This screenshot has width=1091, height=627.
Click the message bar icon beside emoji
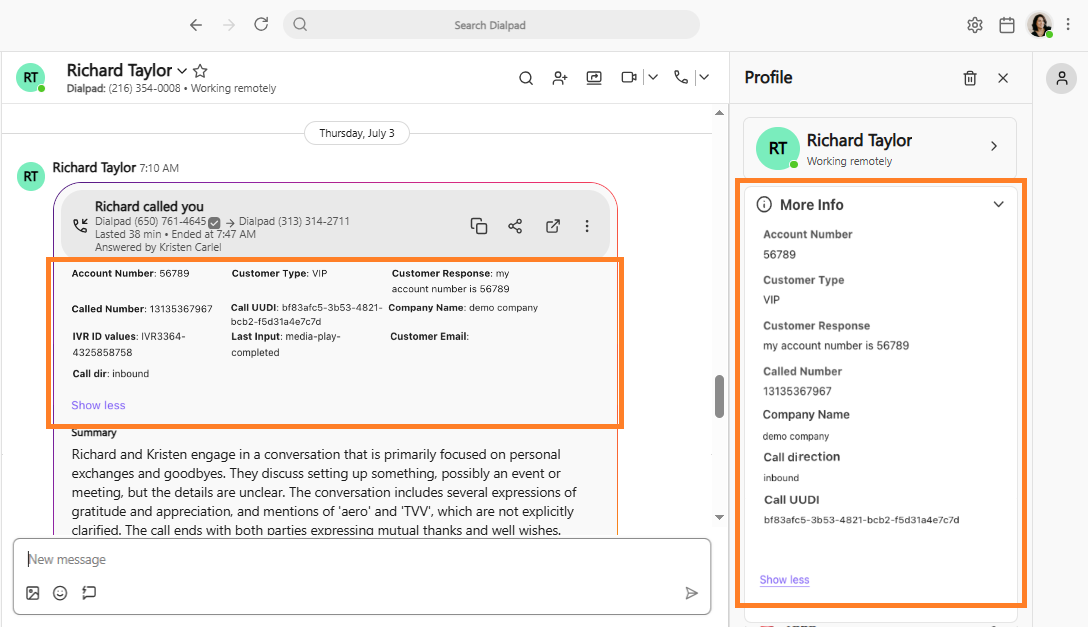pyautogui.click(x=89, y=593)
